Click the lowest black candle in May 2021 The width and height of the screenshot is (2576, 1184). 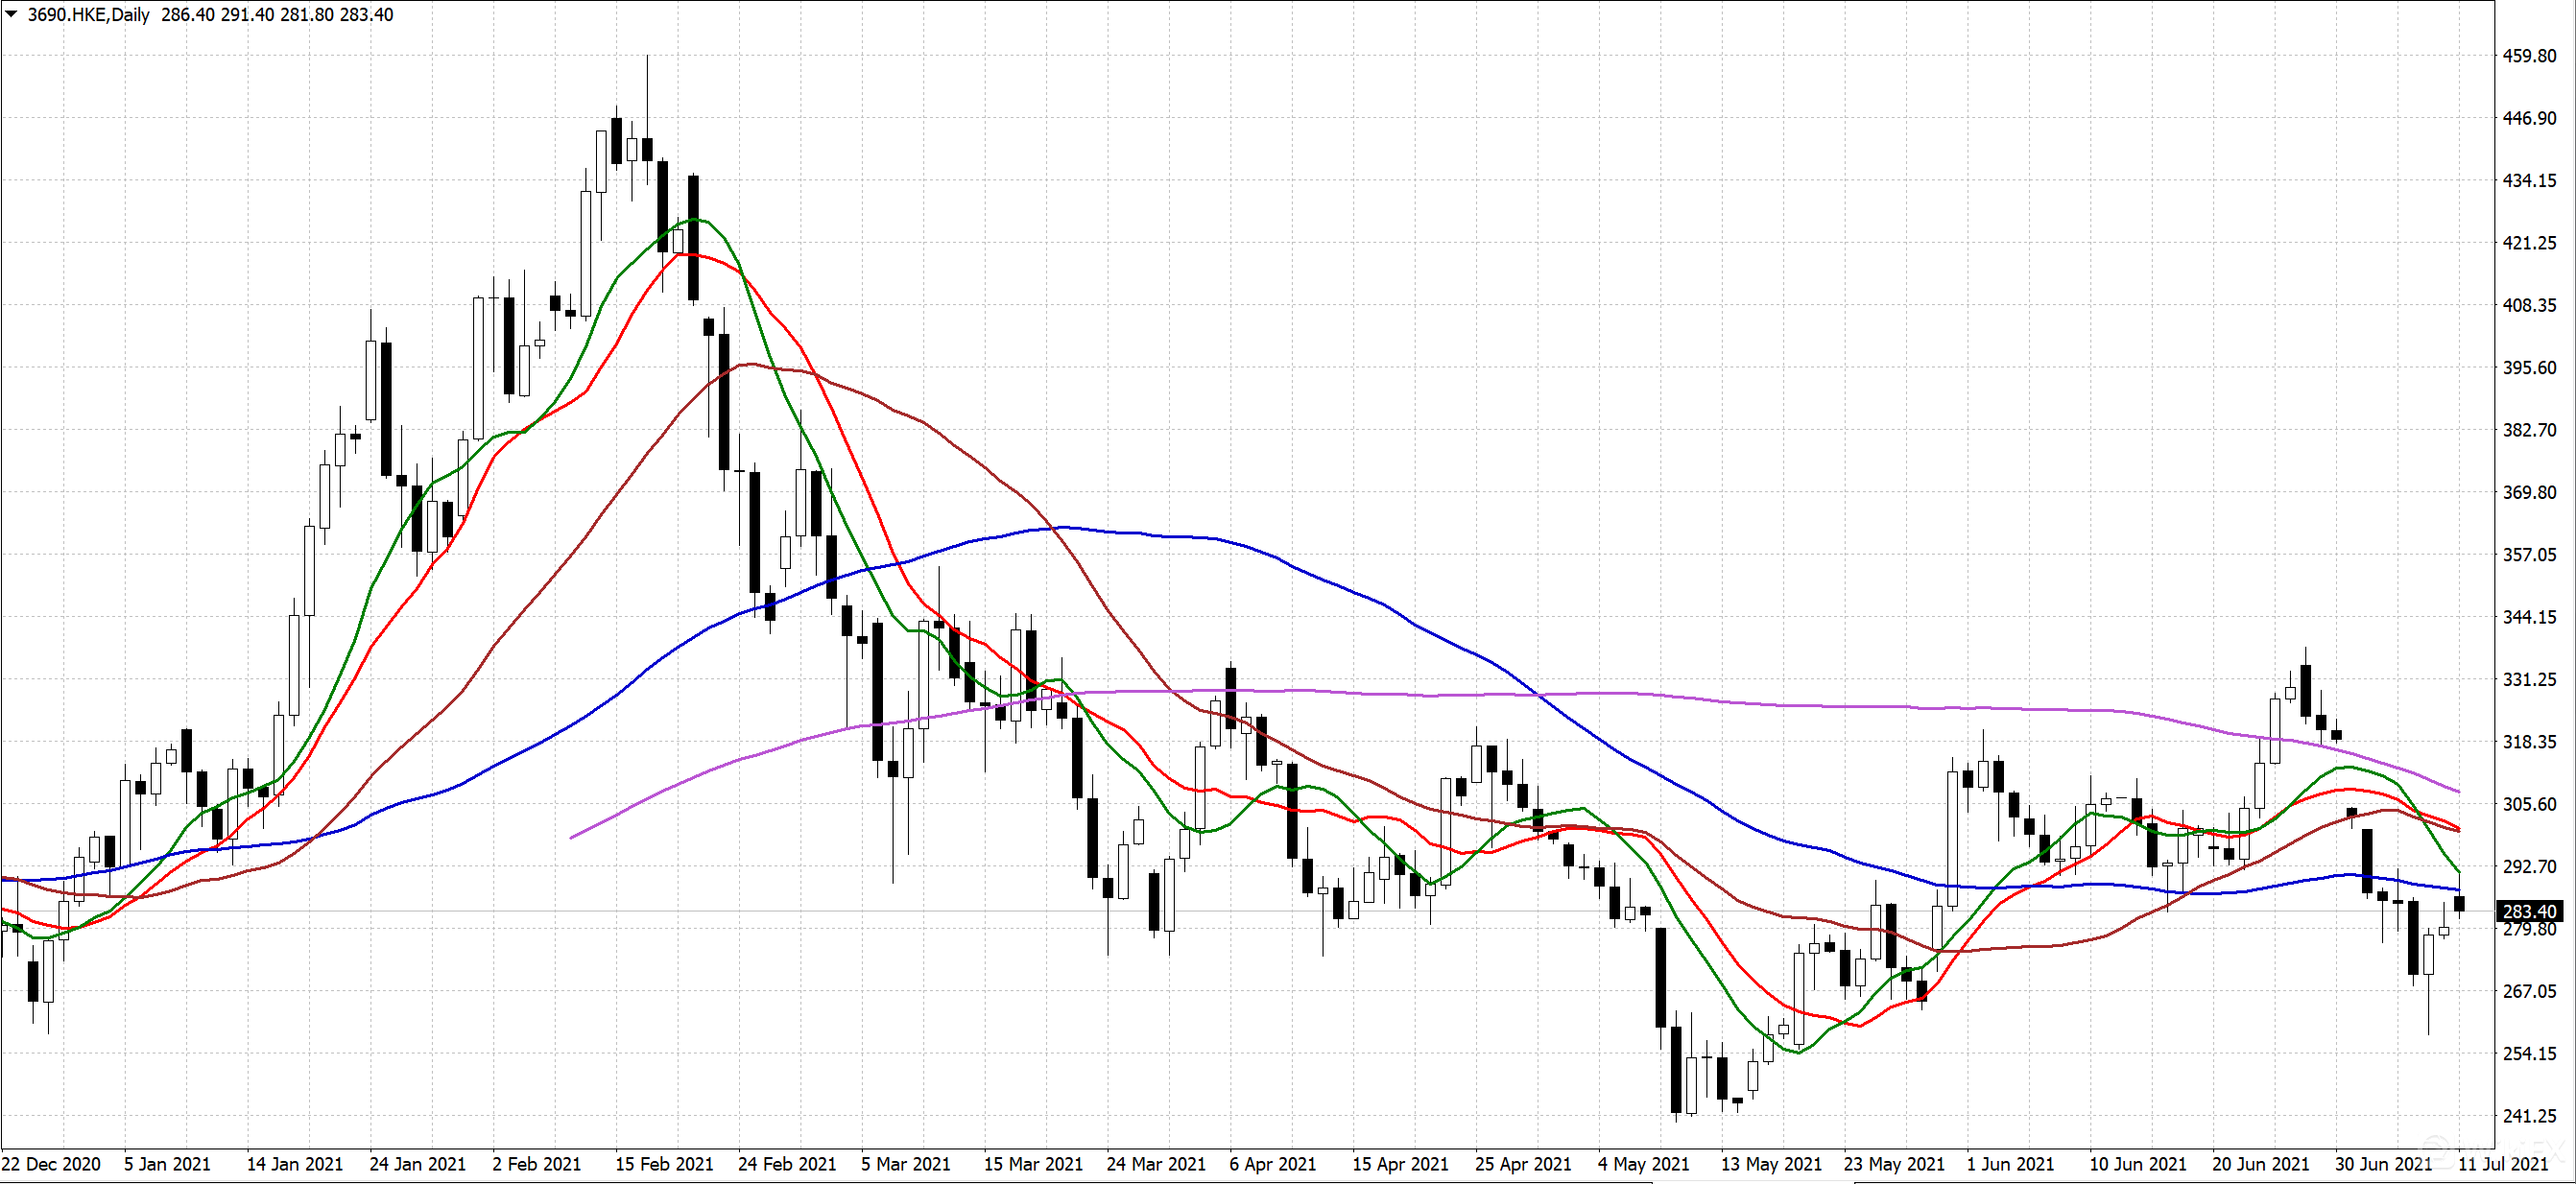[1676, 1068]
